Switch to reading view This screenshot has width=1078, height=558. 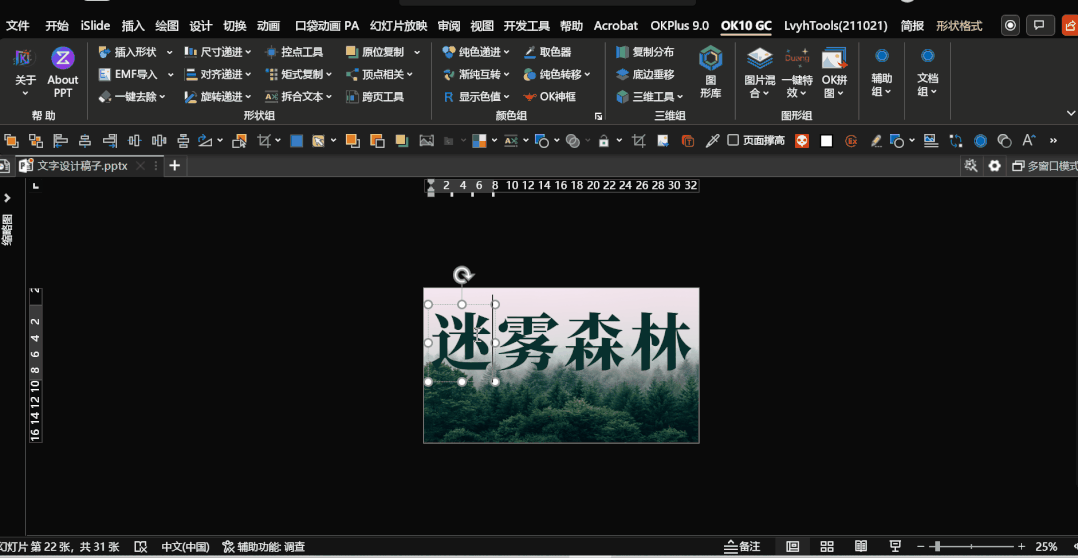[x=860, y=547]
